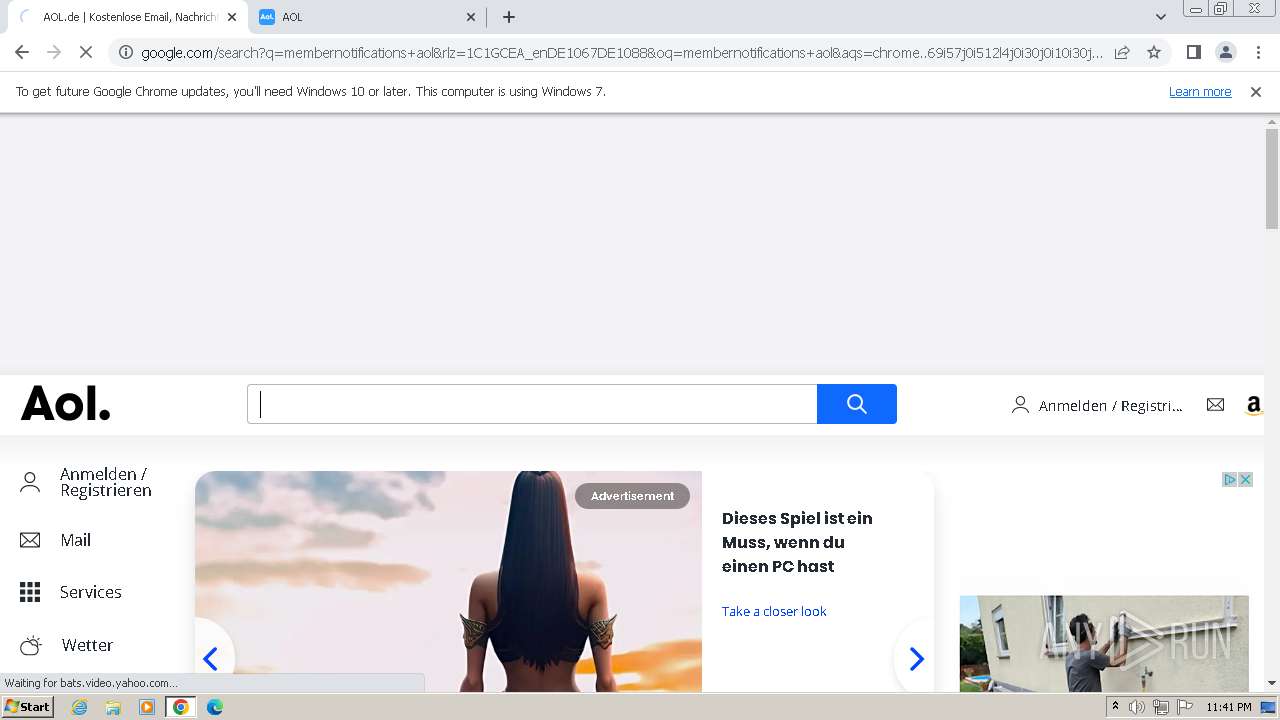1280x720 pixels.
Task: Close the second AOL tab
Action: [471, 17]
